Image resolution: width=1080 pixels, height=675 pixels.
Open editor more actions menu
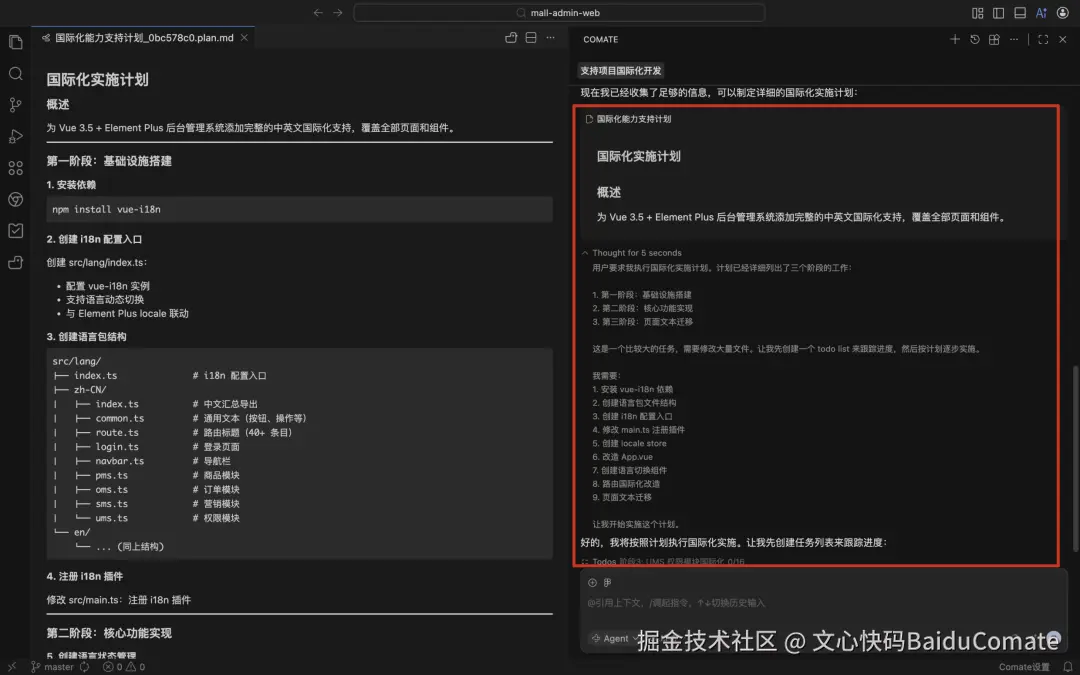[x=550, y=38]
